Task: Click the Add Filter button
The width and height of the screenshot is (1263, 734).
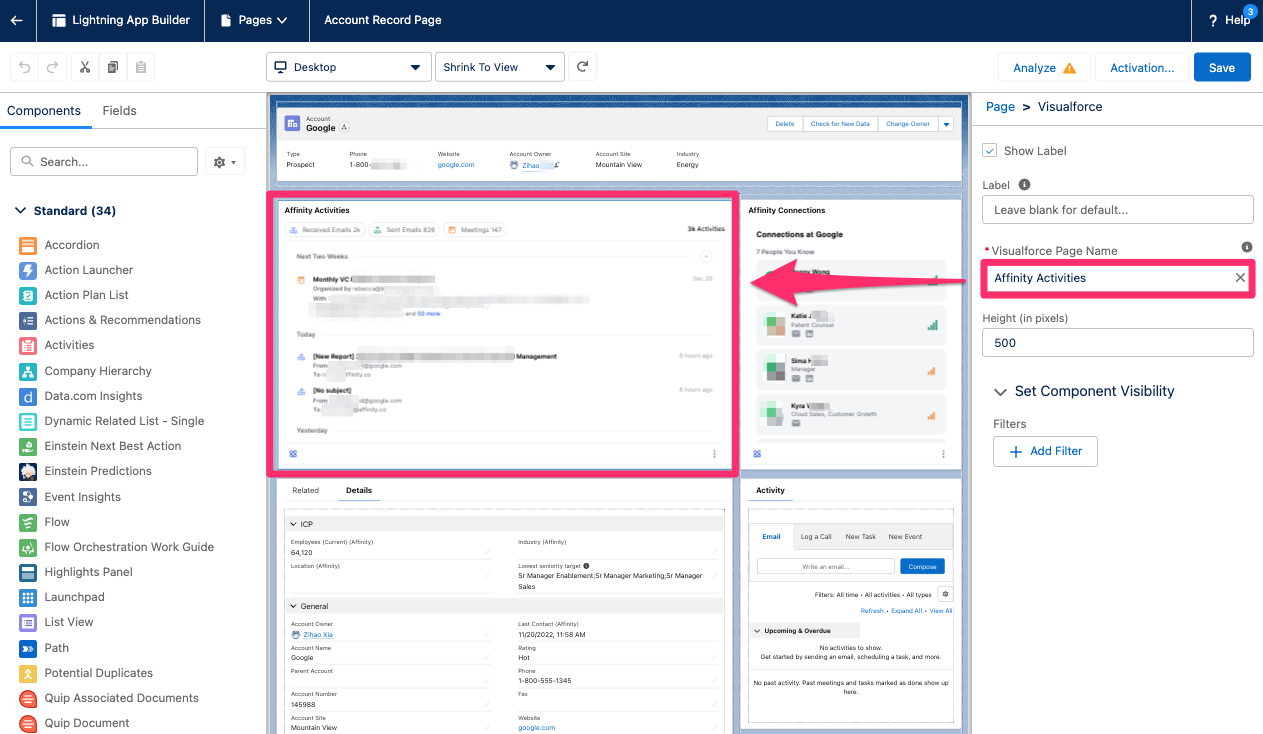Action: [x=1045, y=451]
